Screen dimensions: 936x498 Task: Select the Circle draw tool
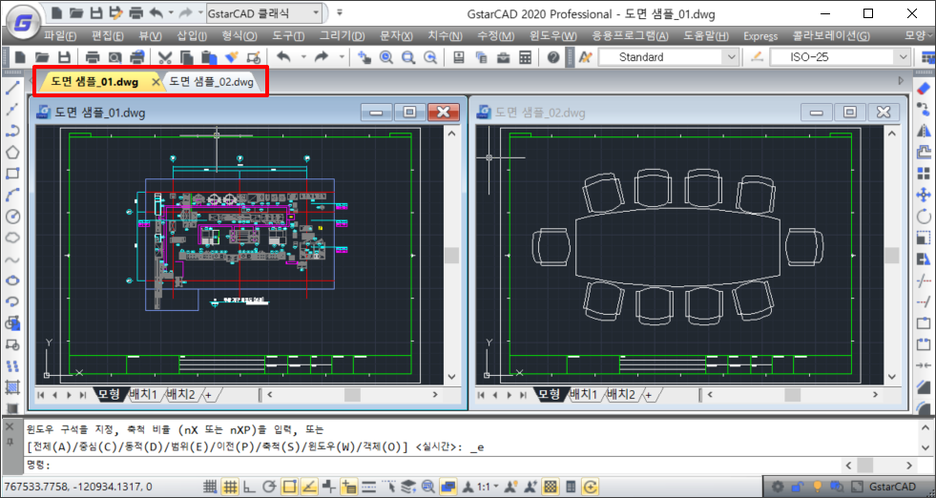13,216
